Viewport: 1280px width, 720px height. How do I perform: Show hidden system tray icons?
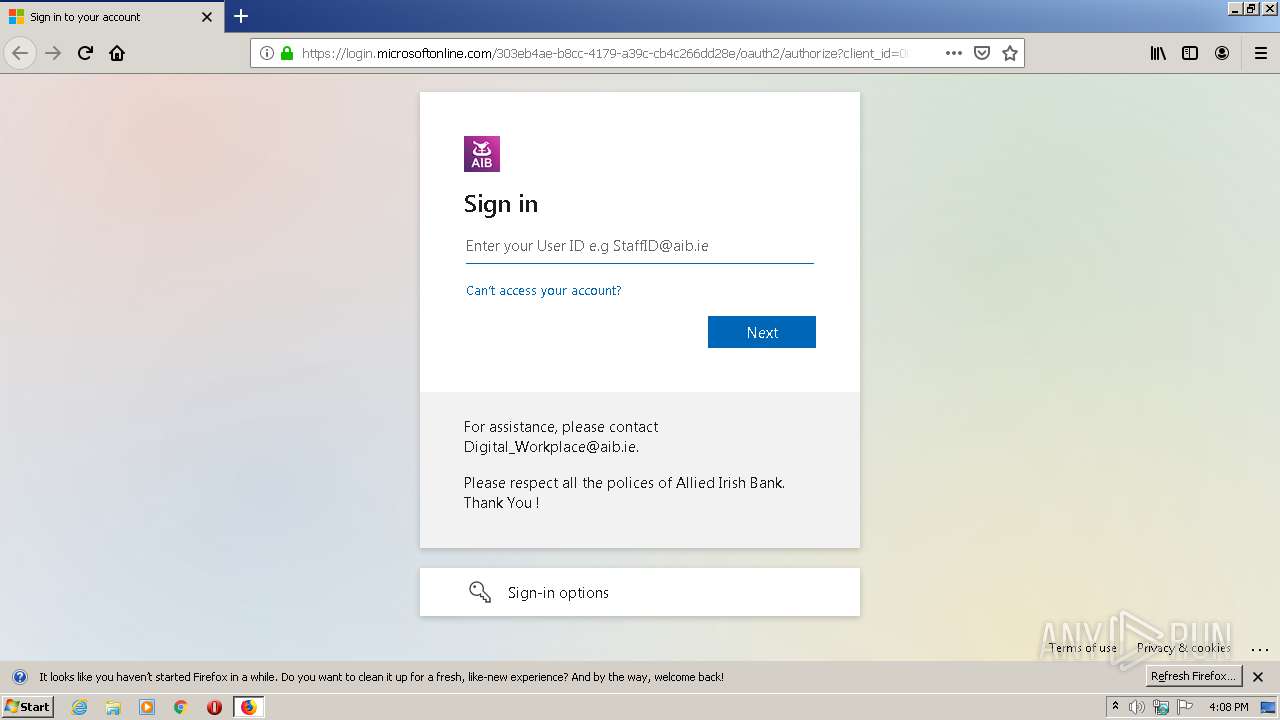click(x=1115, y=707)
